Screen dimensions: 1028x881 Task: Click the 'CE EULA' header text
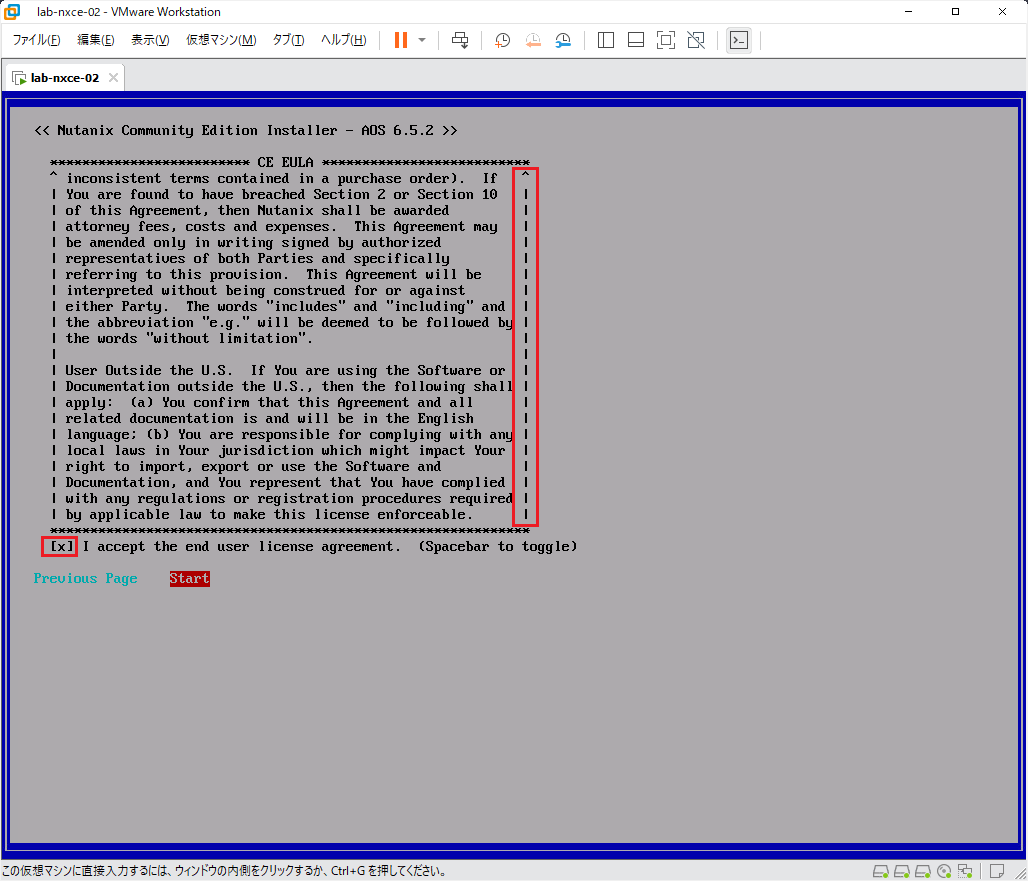point(285,163)
